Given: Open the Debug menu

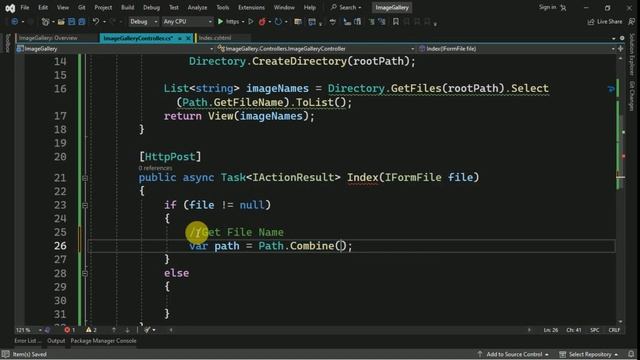Looking at the screenshot, I should [x=151, y=7].
